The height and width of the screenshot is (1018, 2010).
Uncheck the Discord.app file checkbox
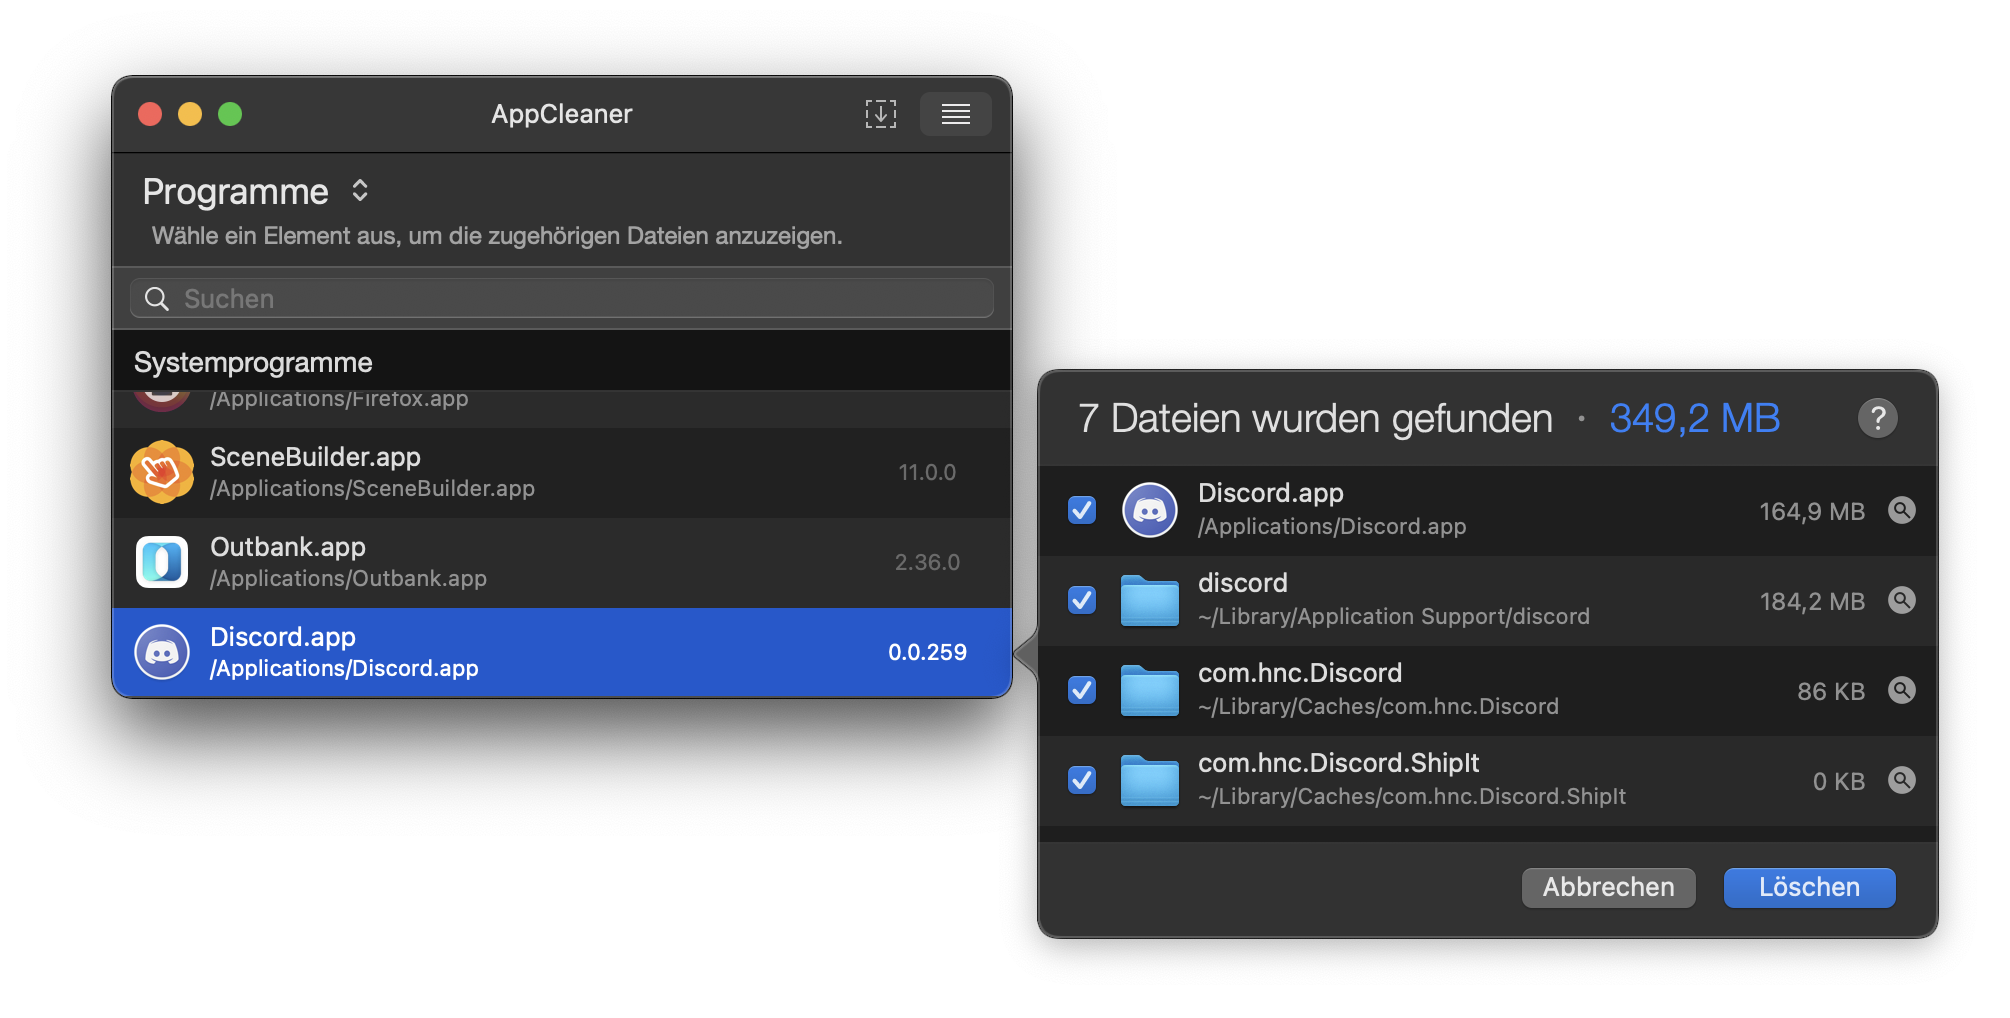coord(1082,510)
